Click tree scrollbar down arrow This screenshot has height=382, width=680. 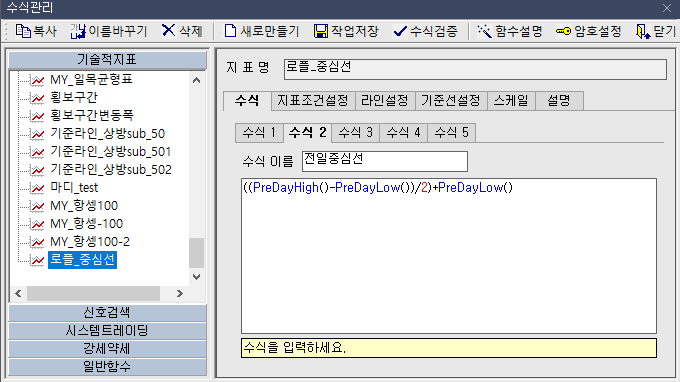(196, 277)
